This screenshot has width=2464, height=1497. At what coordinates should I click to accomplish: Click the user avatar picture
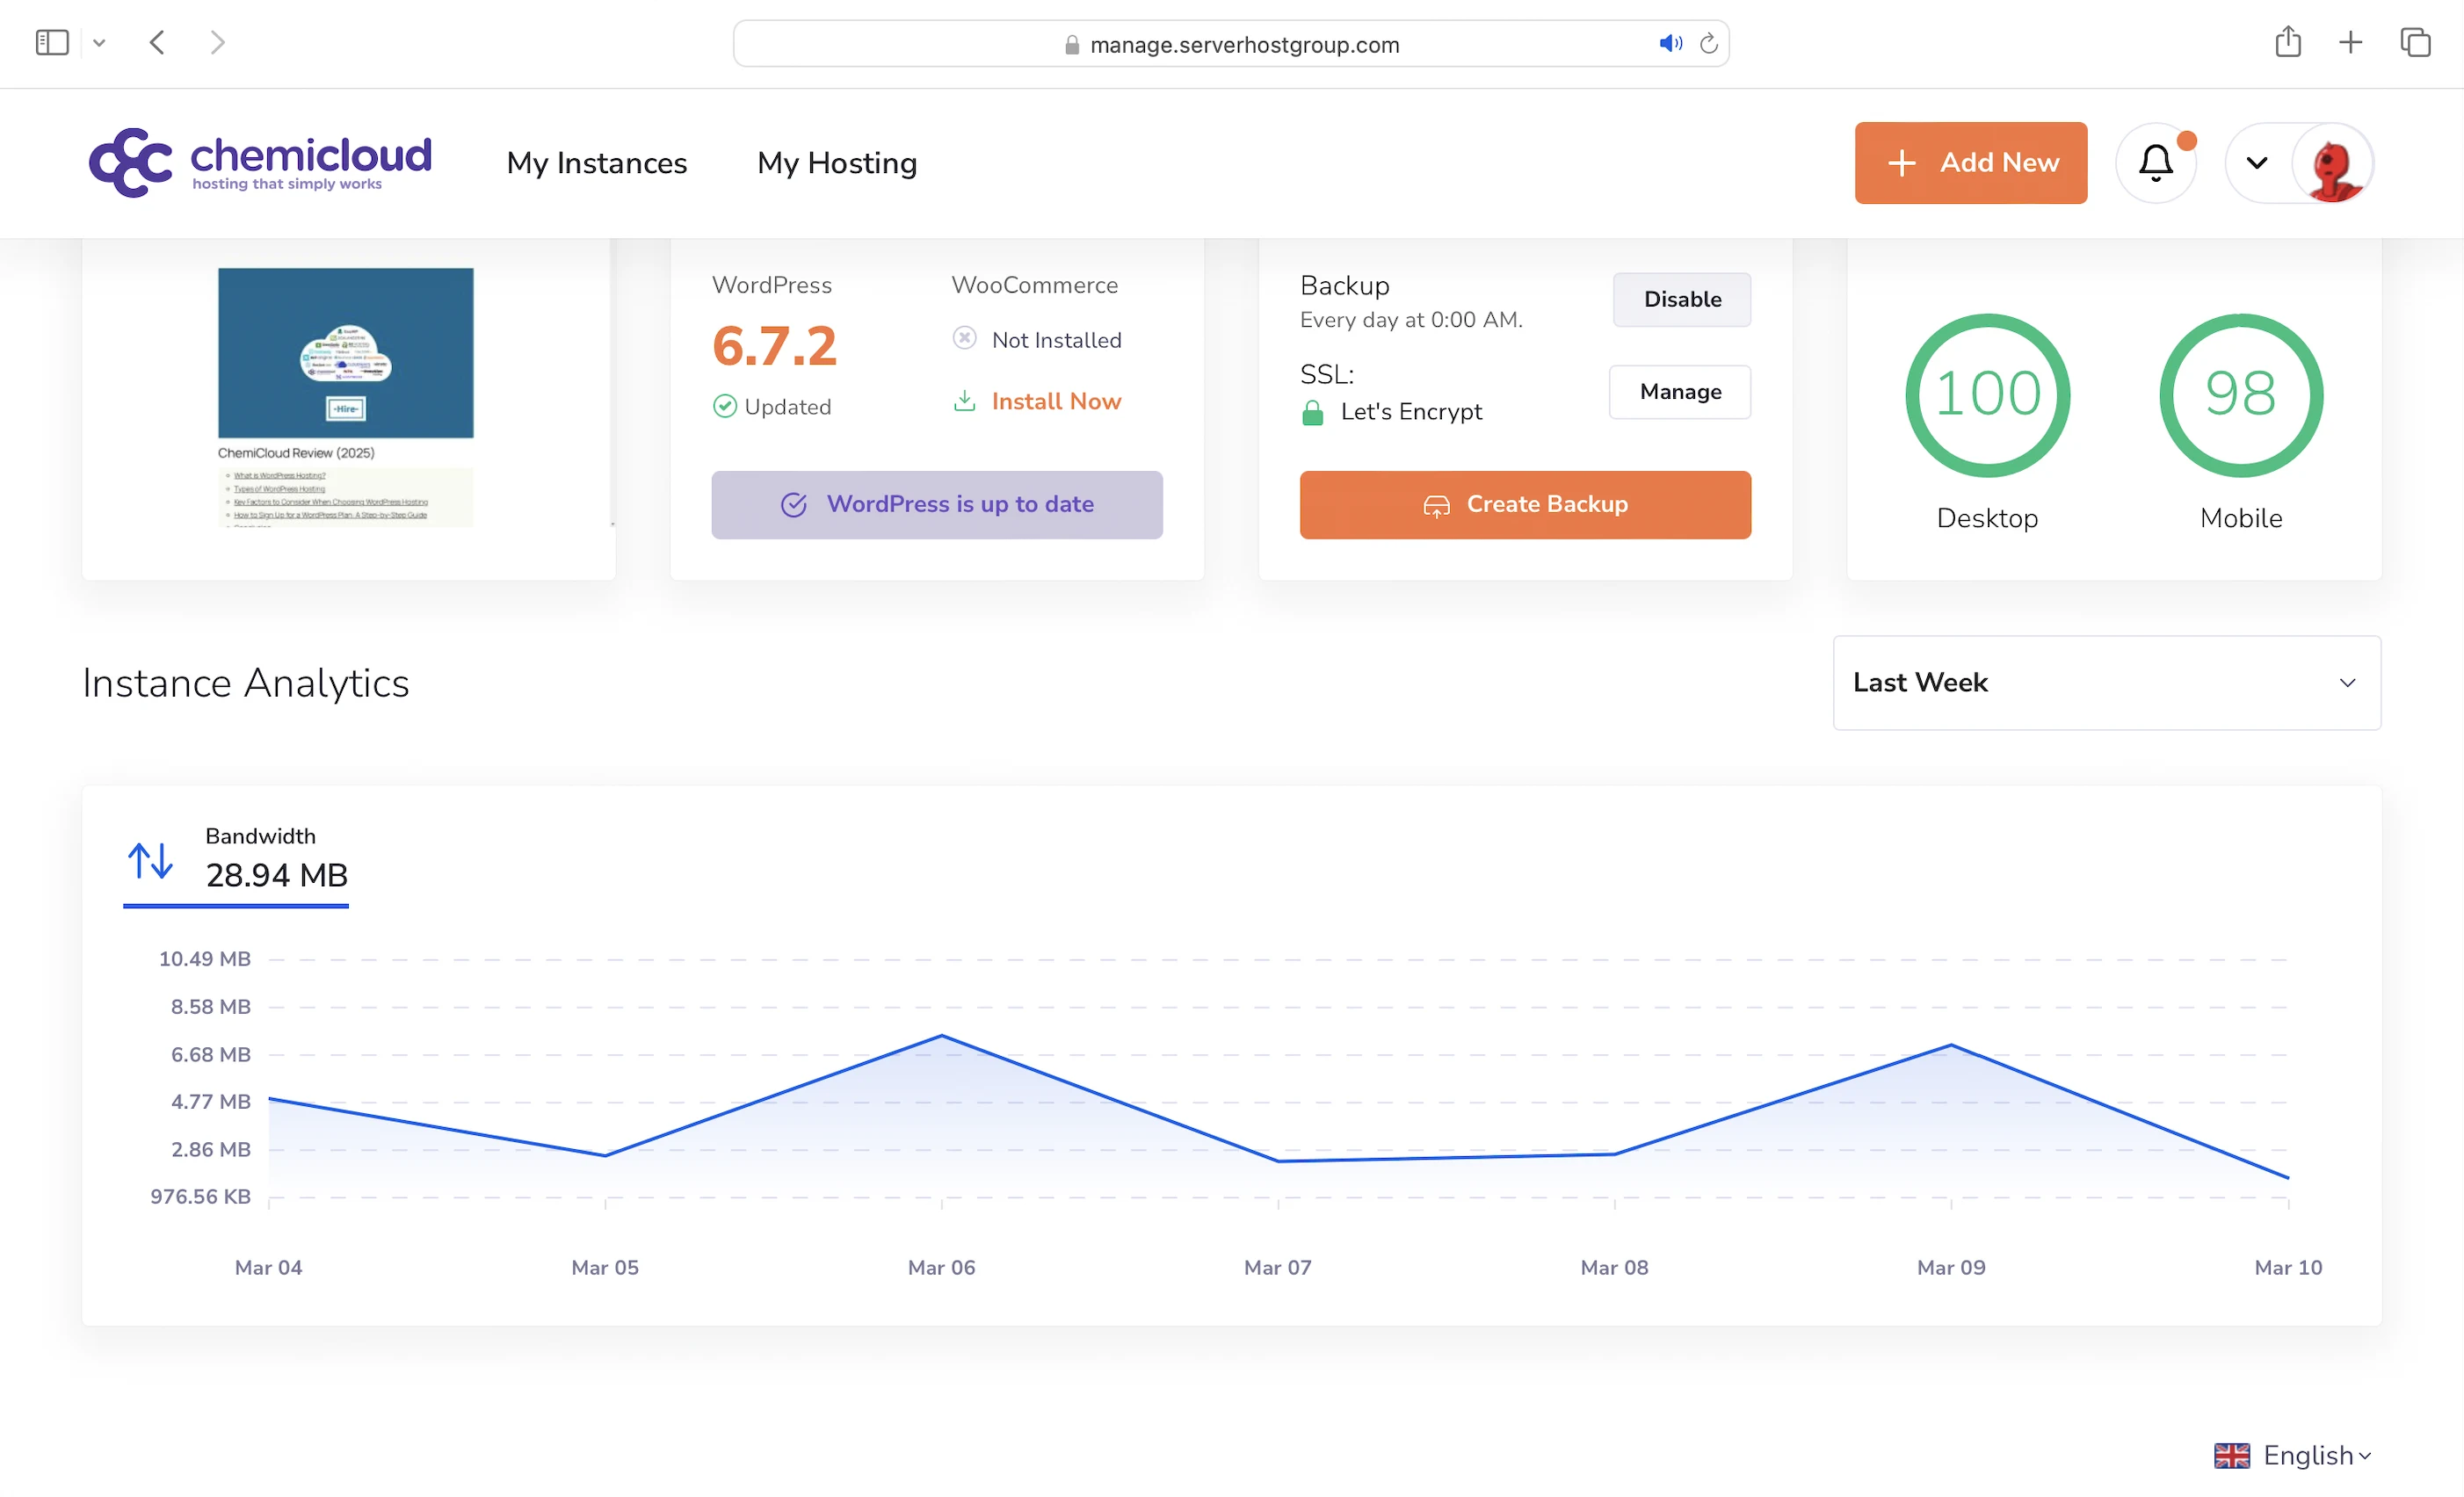pyautogui.click(x=2333, y=163)
